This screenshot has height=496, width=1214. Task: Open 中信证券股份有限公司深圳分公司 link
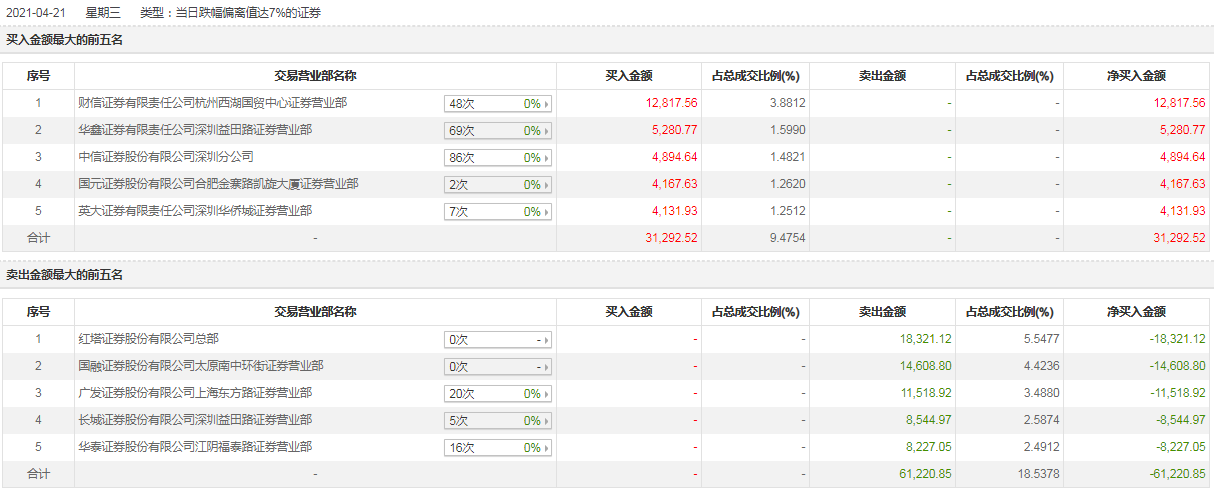tap(166, 157)
